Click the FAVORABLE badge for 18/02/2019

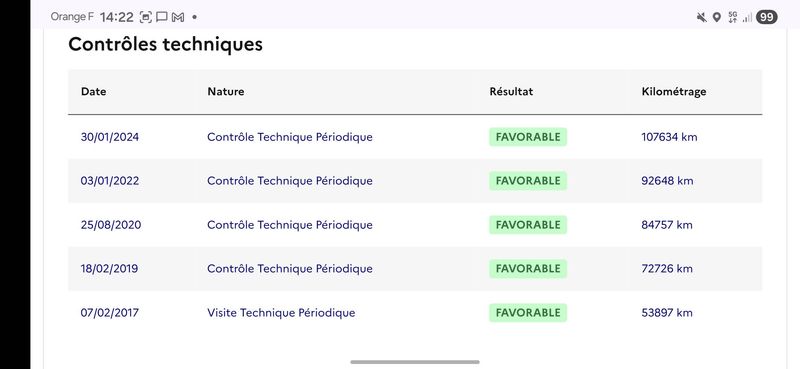click(x=528, y=269)
